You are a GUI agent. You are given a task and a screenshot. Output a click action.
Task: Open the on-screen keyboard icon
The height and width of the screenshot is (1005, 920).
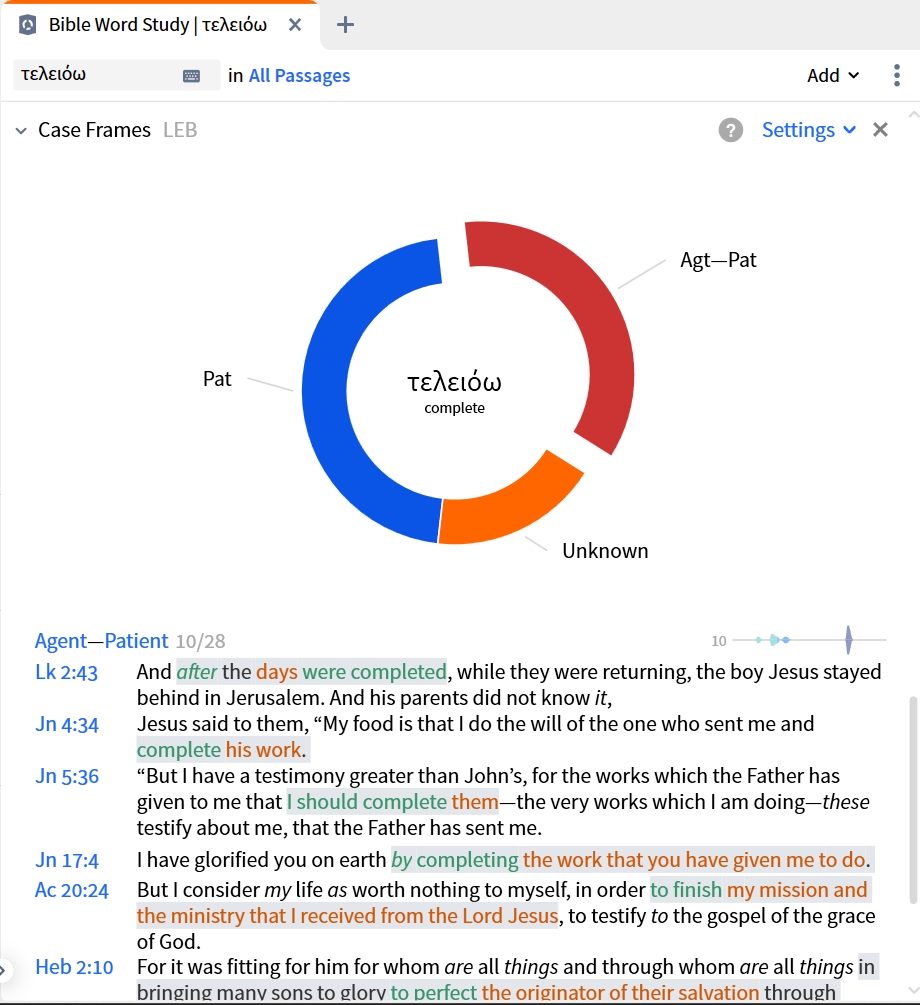pyautogui.click(x=191, y=76)
